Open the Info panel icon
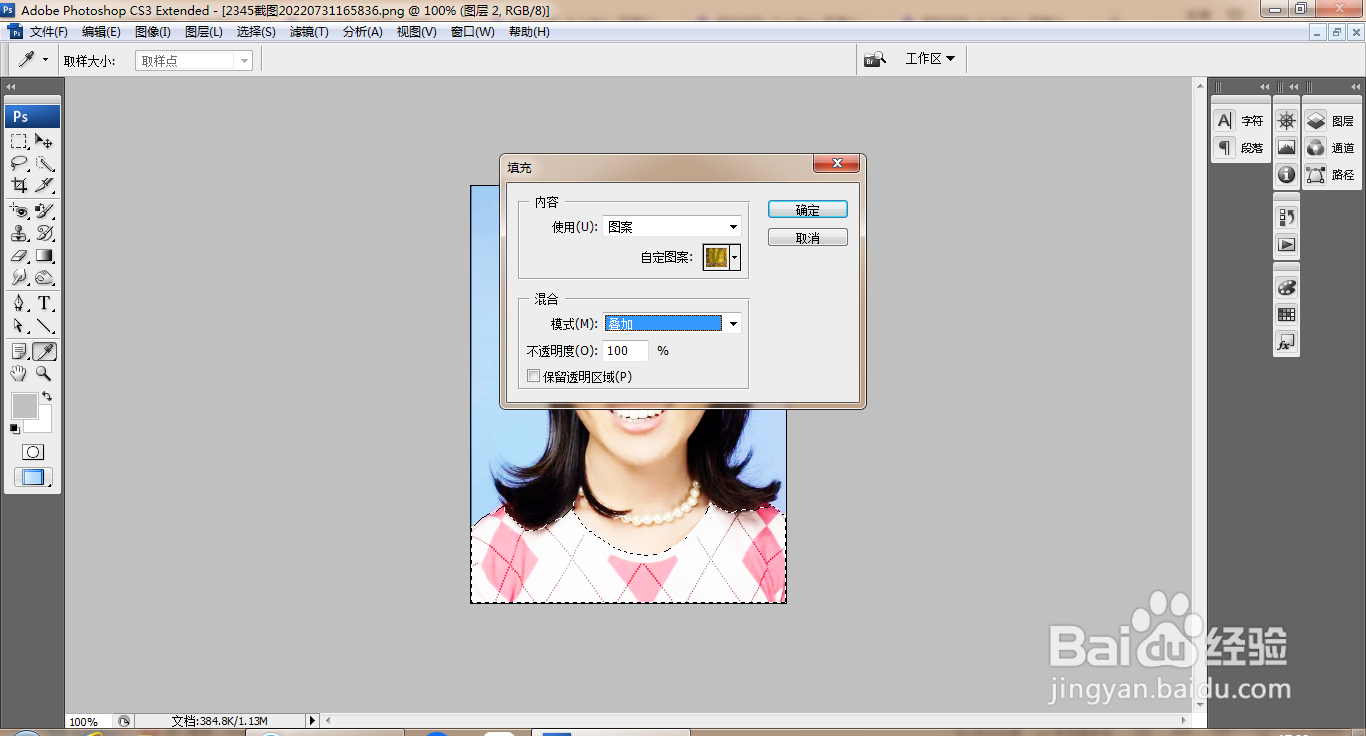Image resolution: width=1366 pixels, height=736 pixels. click(x=1286, y=175)
